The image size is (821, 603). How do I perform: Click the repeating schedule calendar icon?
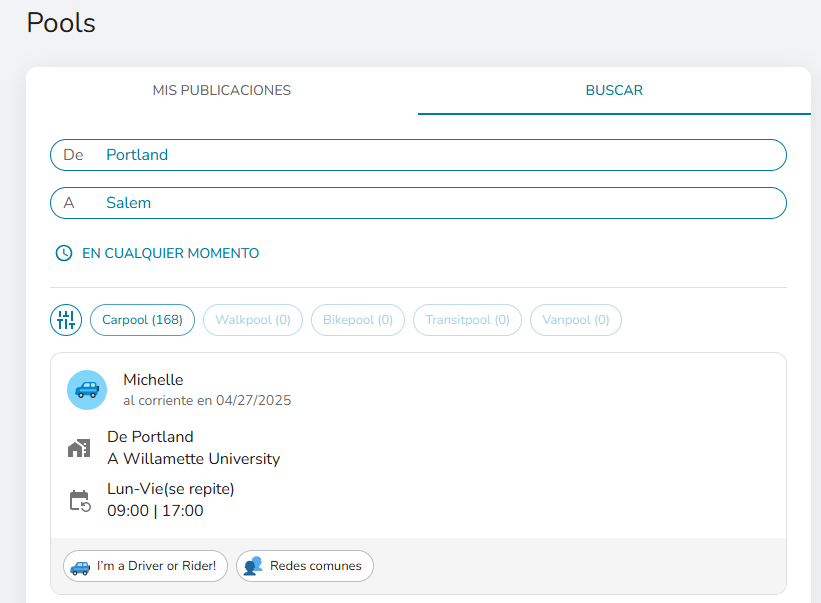(x=80, y=500)
